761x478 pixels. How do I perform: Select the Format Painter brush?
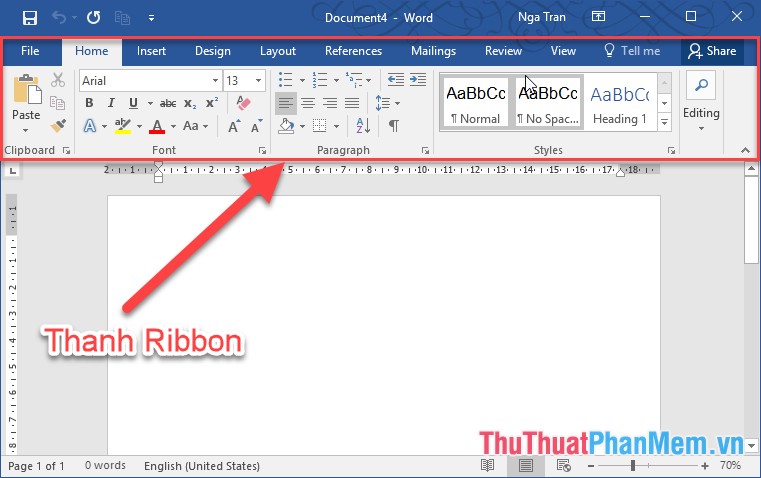tap(58, 126)
